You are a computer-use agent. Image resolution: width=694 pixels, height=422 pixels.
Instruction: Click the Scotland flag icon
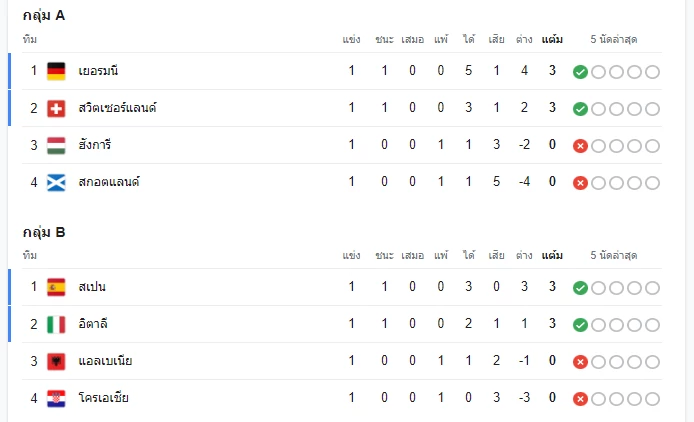pyautogui.click(x=56, y=182)
